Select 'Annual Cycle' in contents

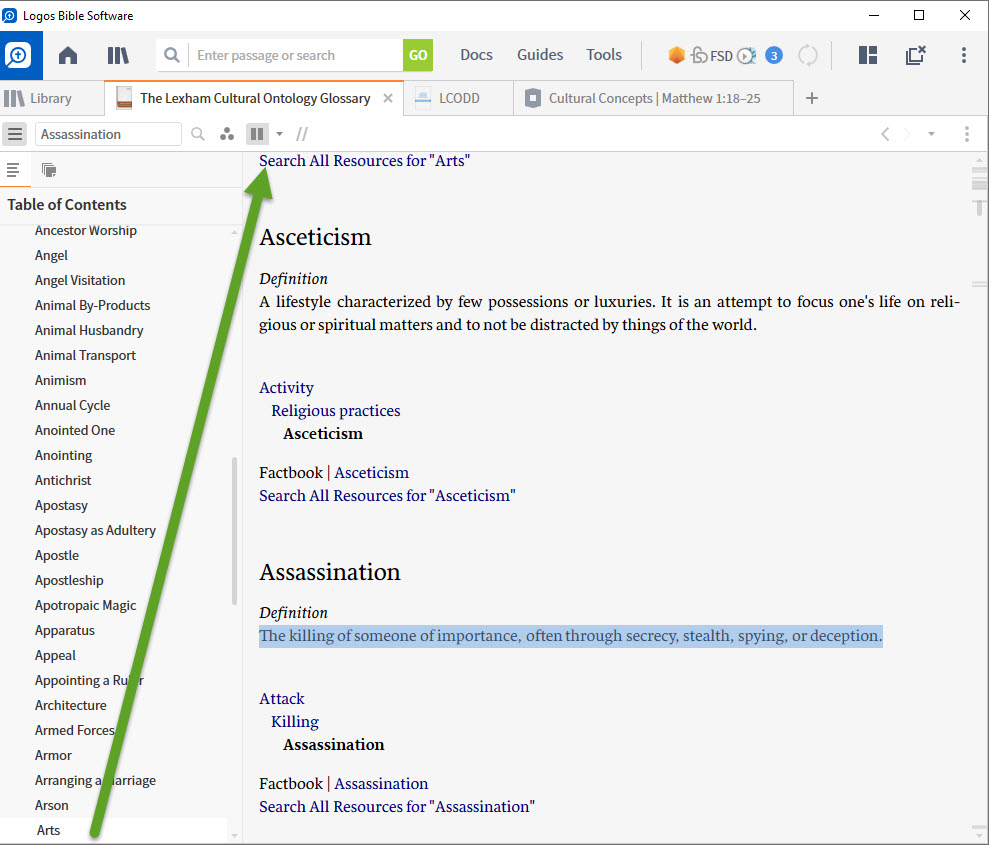click(x=73, y=405)
